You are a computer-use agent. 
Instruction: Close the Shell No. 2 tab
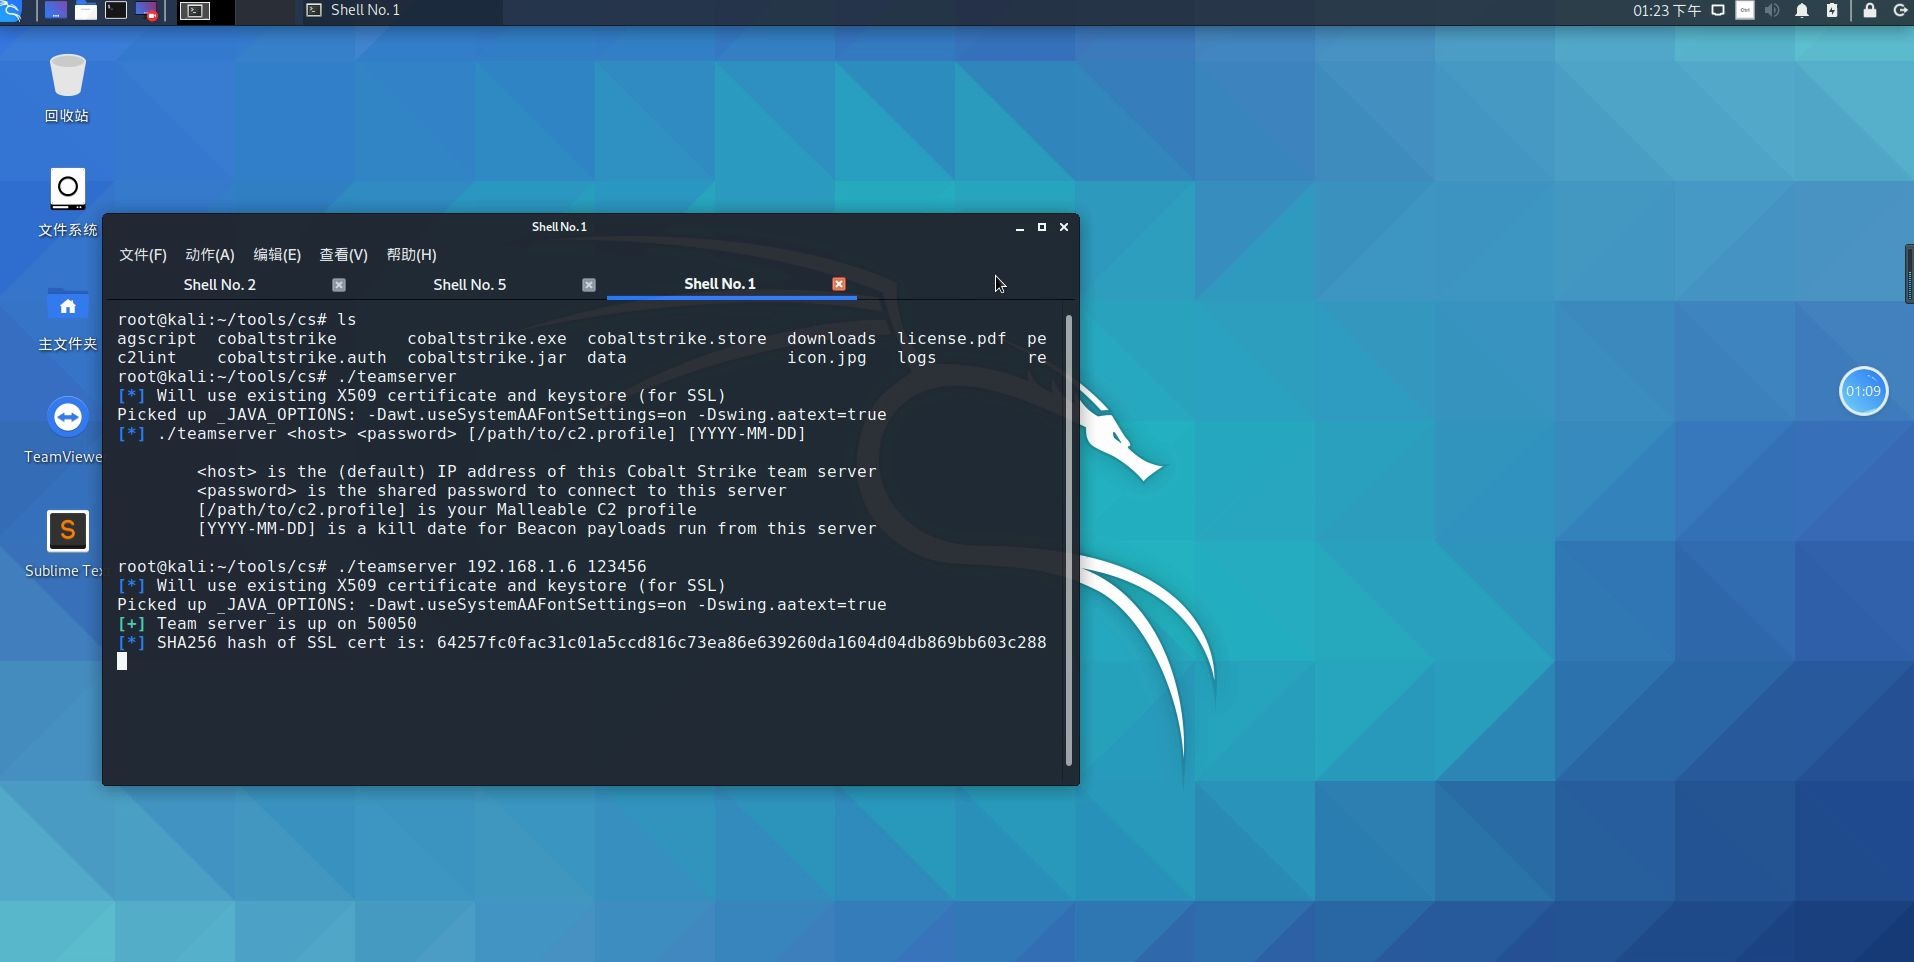tap(339, 285)
